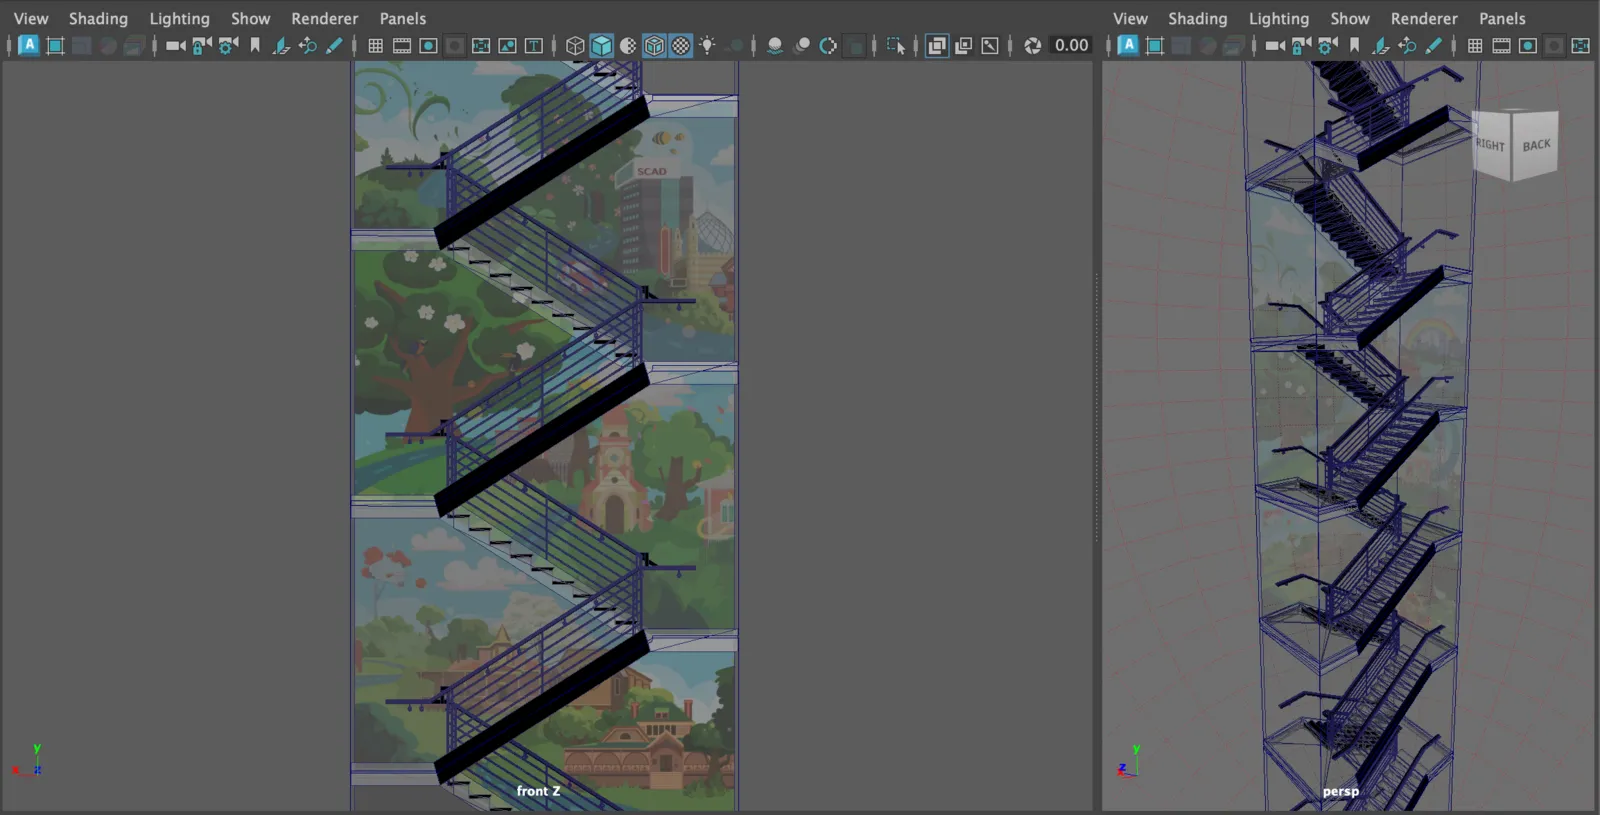Select grease pencil tool in left panel
This screenshot has width=1600, height=815.
[334, 45]
